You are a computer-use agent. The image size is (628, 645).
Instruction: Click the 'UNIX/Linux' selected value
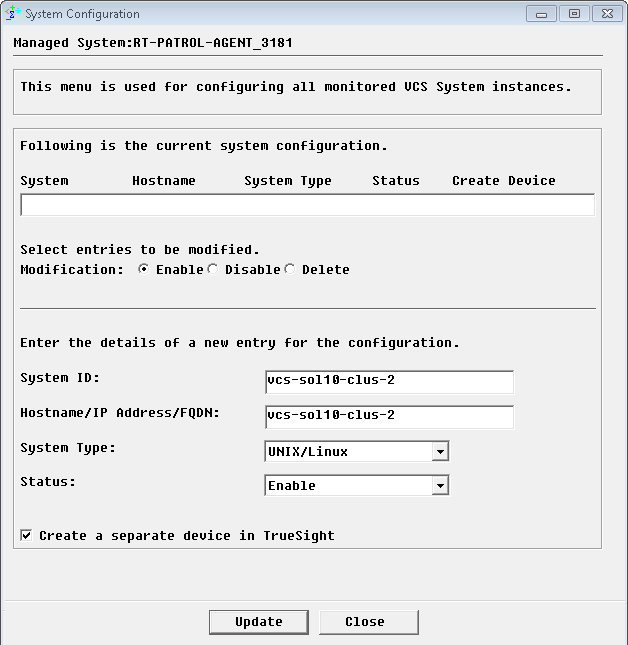[x=308, y=452]
